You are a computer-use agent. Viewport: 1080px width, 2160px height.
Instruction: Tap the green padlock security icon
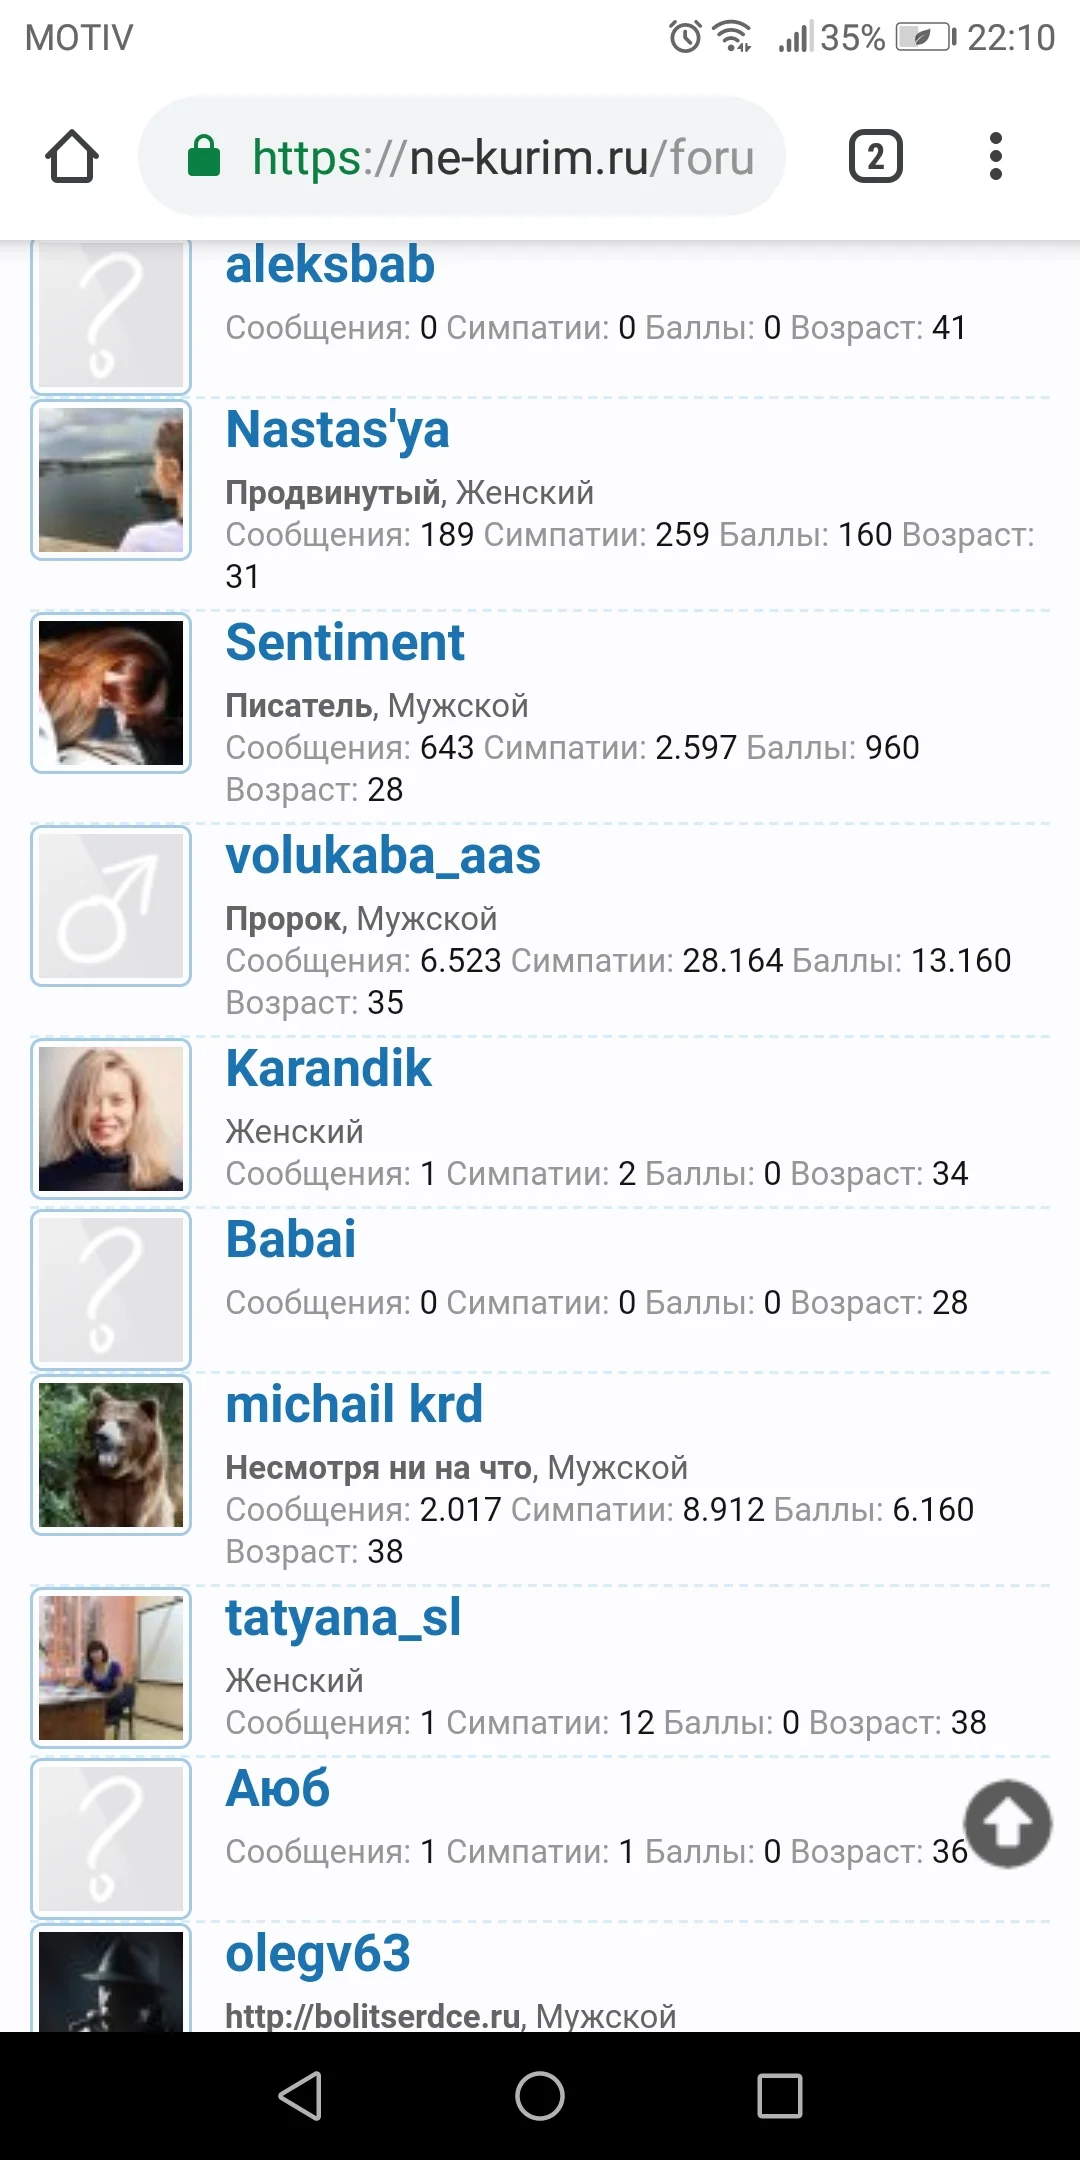point(204,157)
